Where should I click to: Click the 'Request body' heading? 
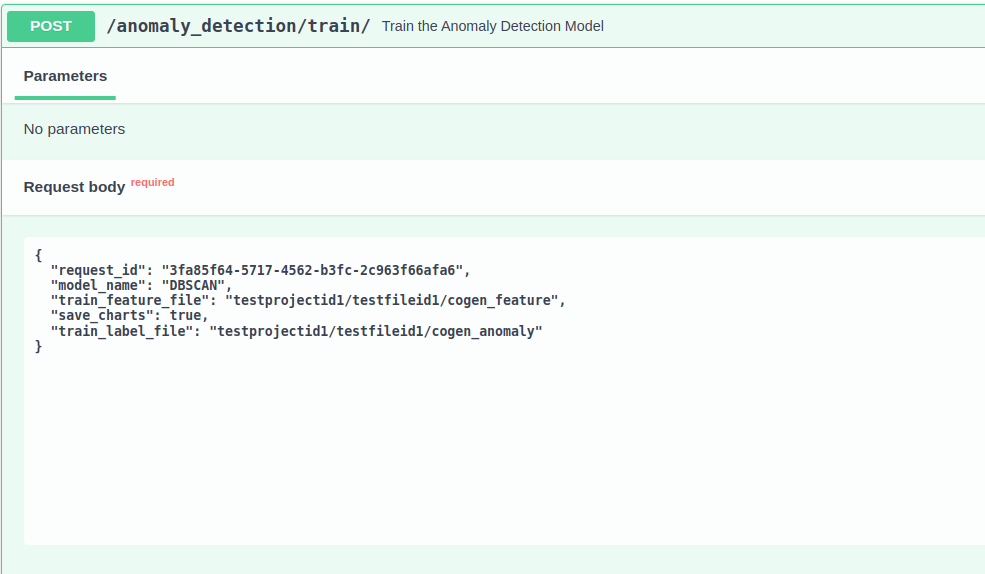(x=74, y=187)
